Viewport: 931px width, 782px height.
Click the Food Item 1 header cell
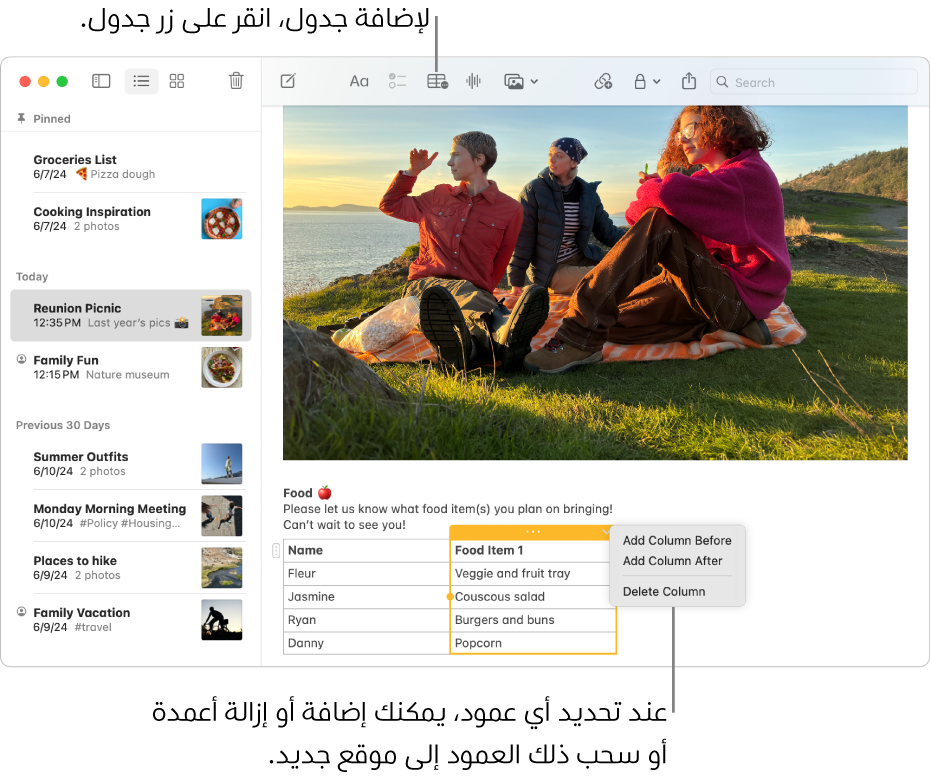(x=533, y=550)
